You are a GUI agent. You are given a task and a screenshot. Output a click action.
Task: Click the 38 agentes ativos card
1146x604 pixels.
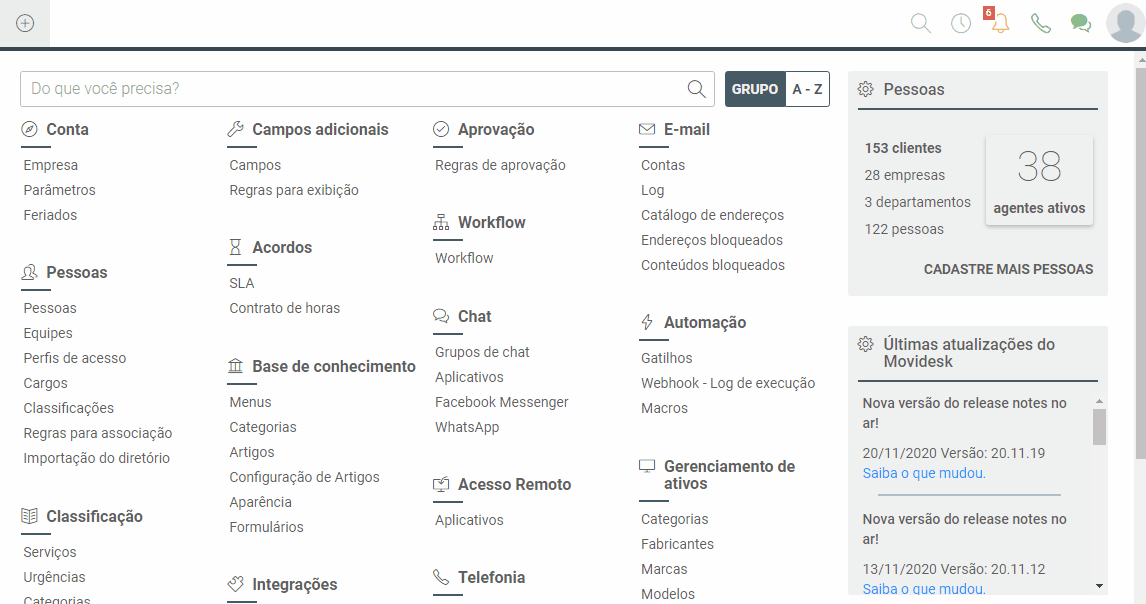[1039, 180]
